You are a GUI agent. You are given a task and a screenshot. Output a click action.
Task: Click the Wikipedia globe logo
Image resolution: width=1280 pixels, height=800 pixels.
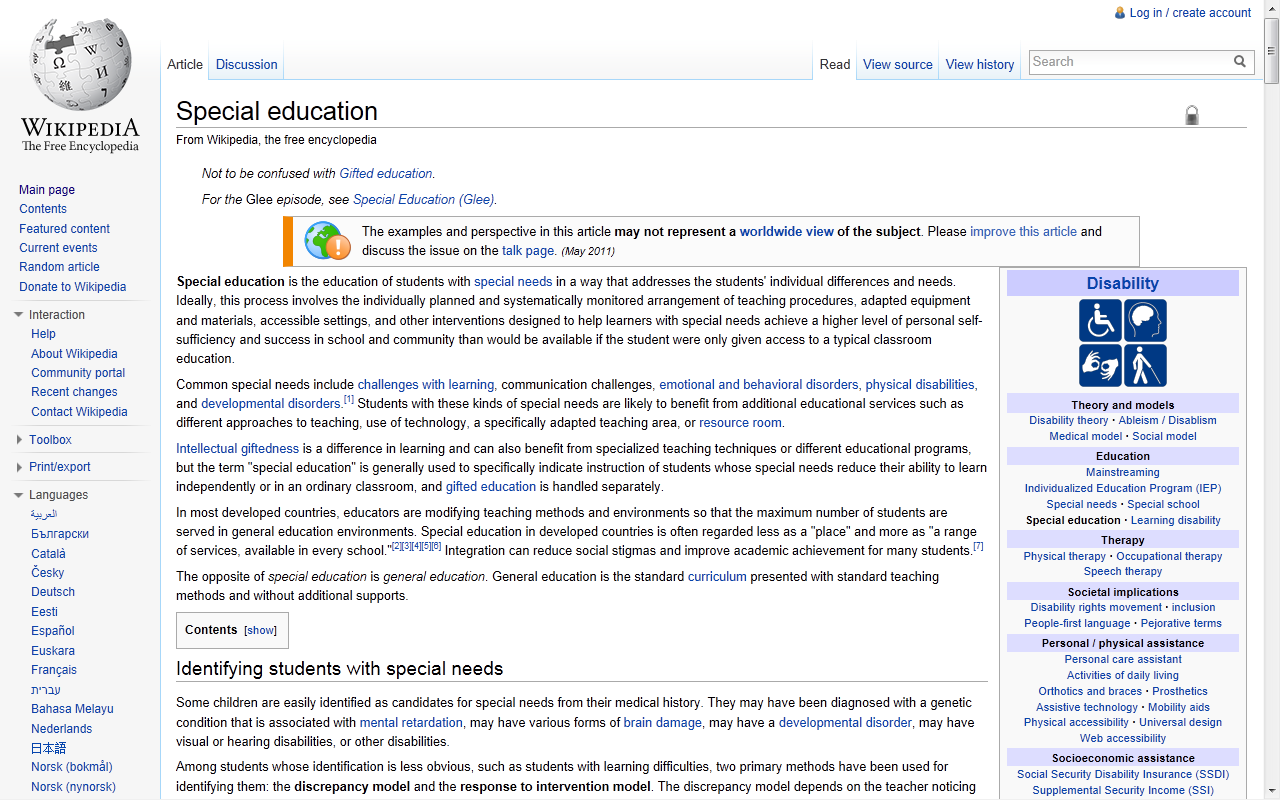coord(80,66)
